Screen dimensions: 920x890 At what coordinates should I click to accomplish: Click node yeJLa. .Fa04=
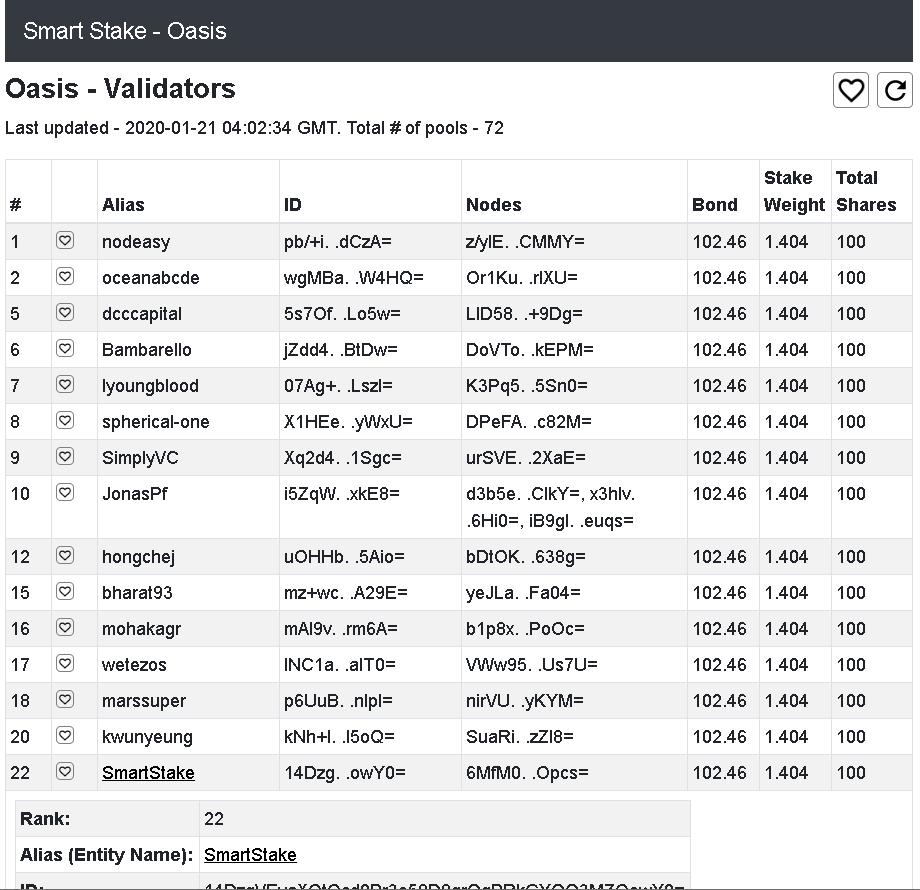click(523, 593)
